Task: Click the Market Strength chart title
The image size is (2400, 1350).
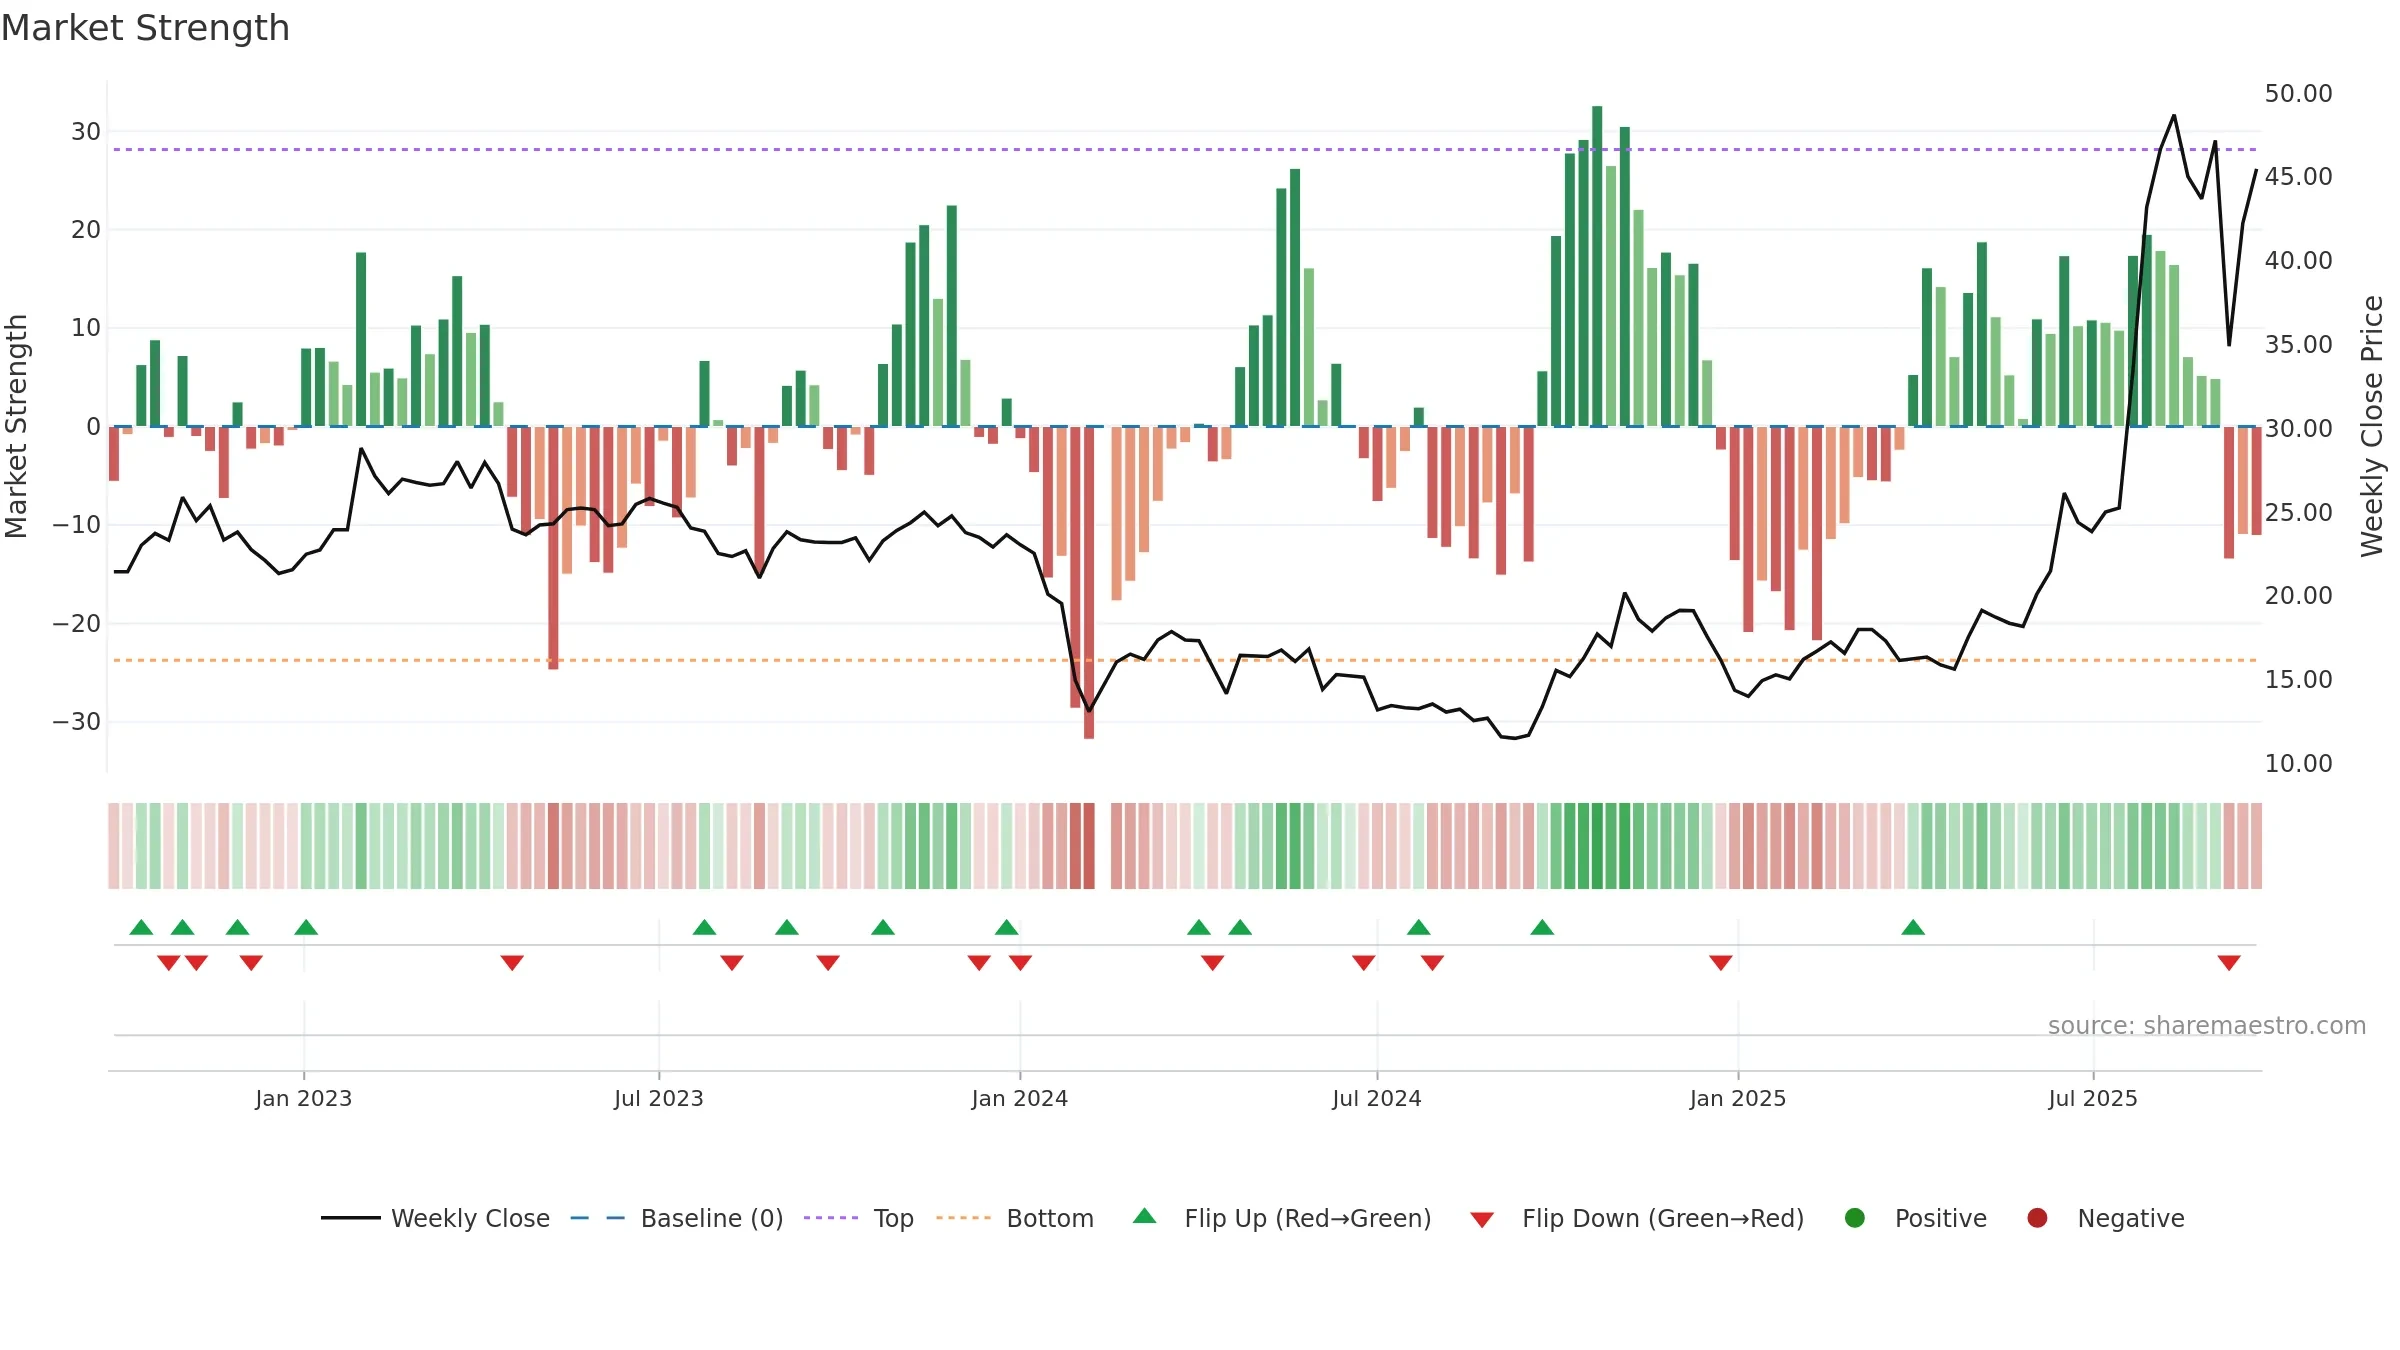Action: pyautogui.click(x=145, y=28)
